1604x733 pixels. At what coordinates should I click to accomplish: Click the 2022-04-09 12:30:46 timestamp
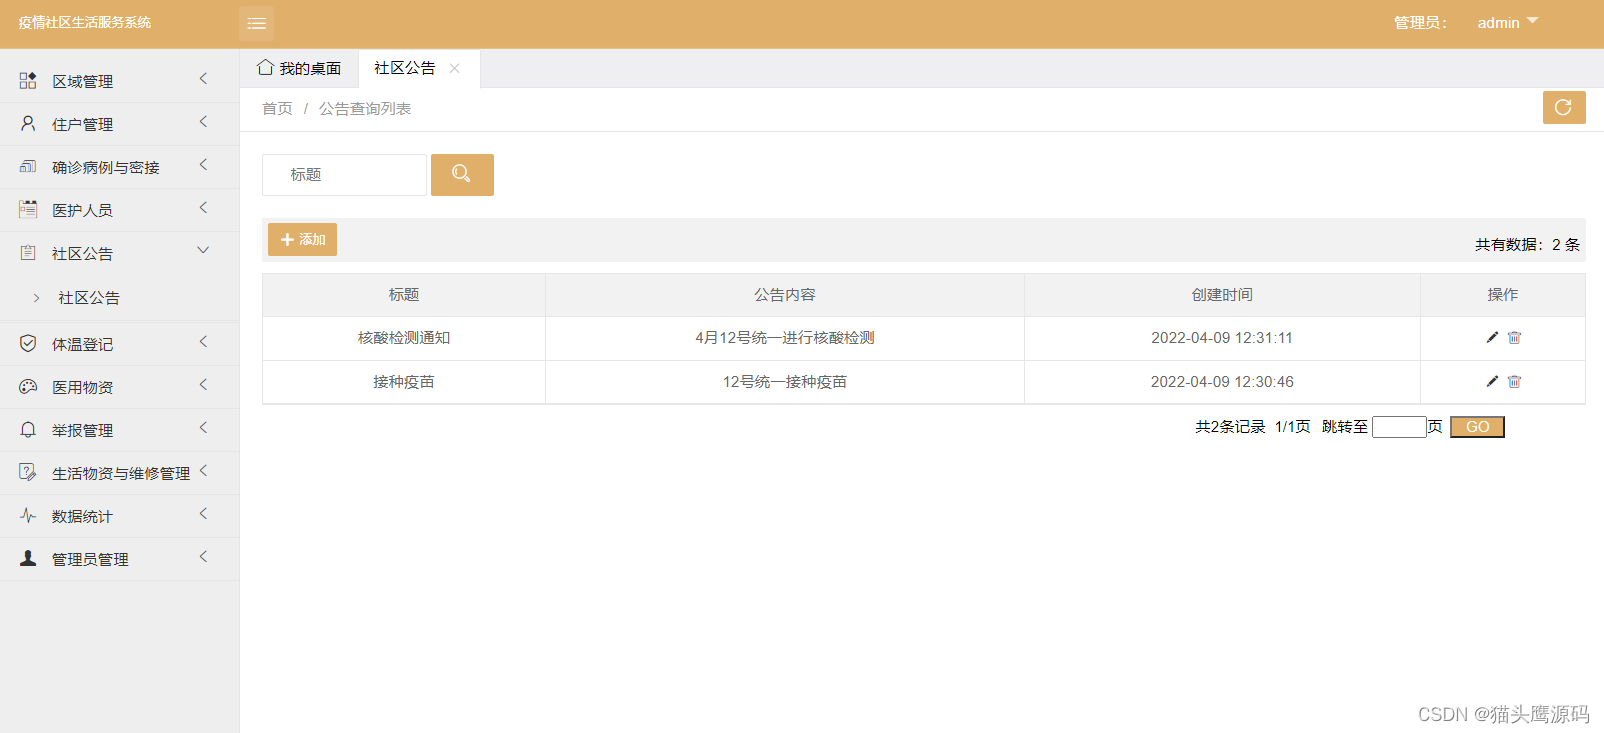point(1222,382)
